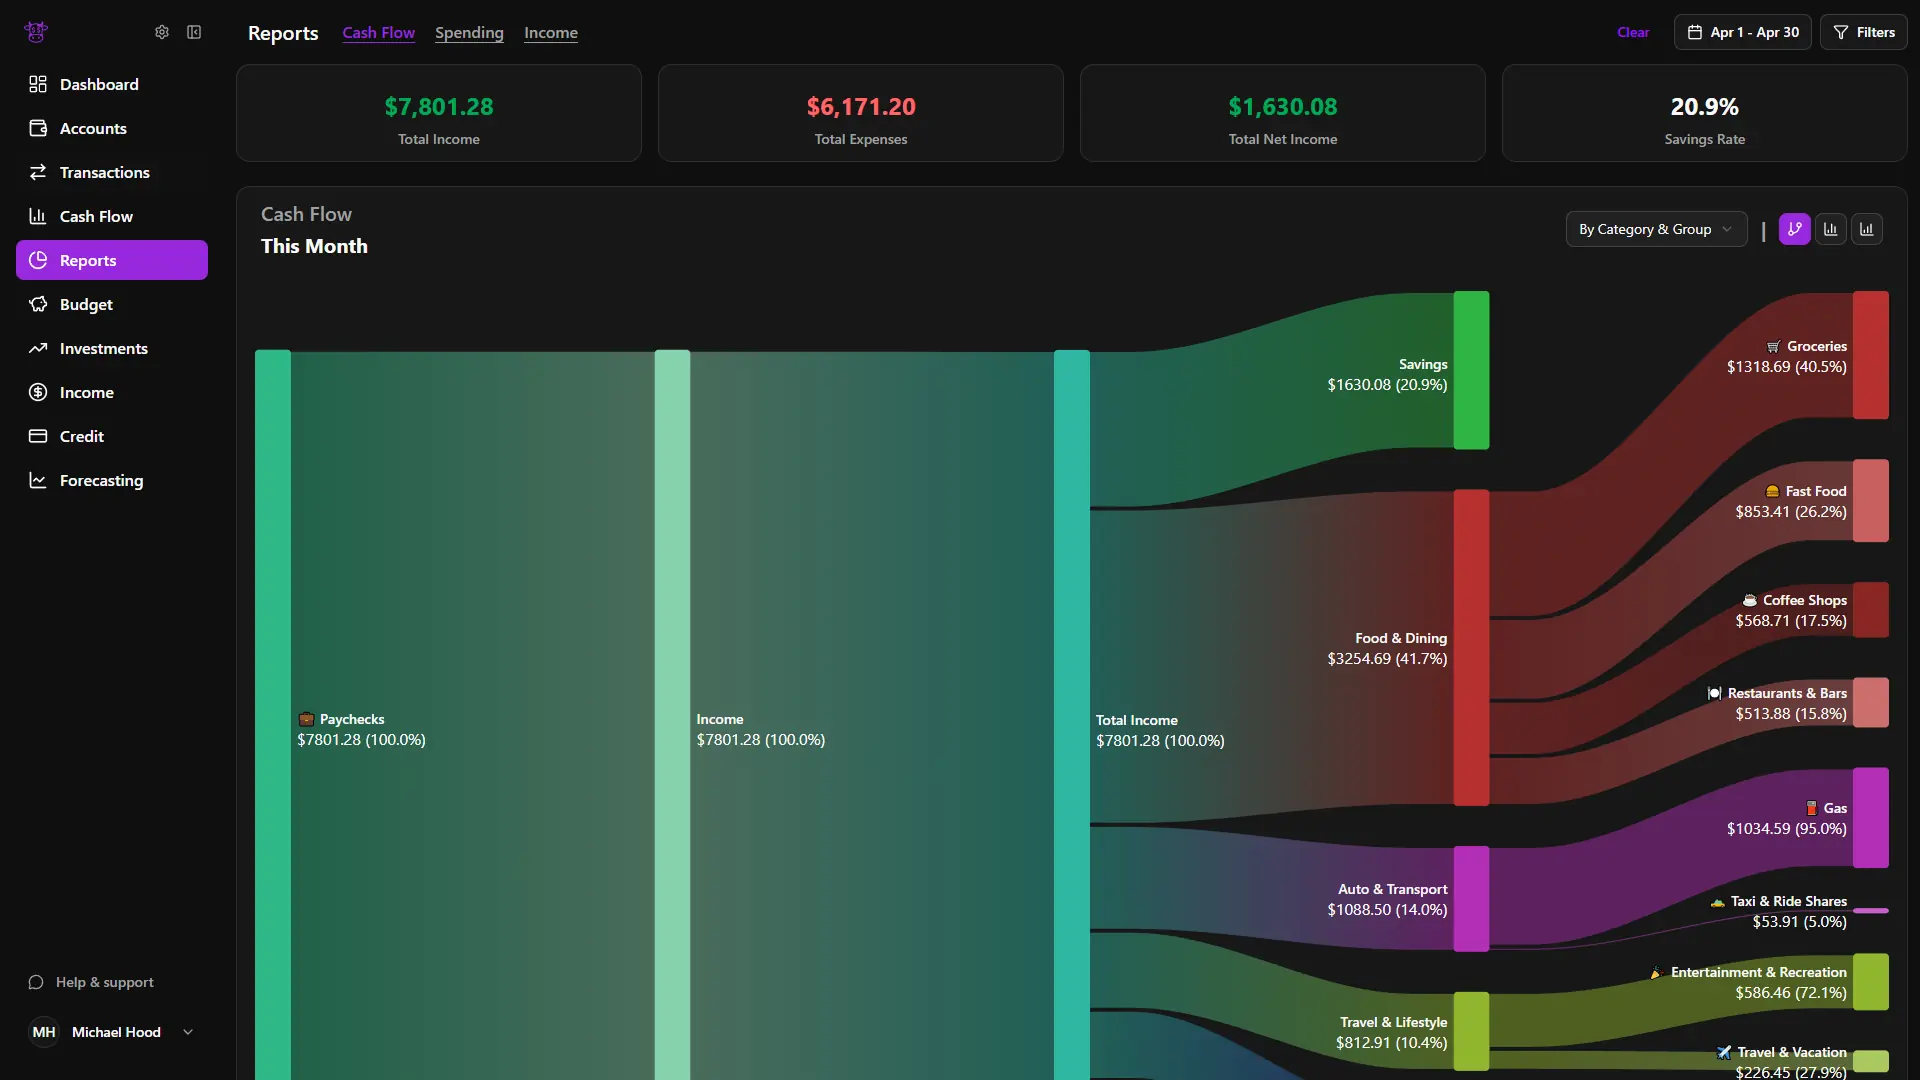Click the Groceries node bar
Viewport: 1920px width, 1080px height.
click(x=1871, y=355)
